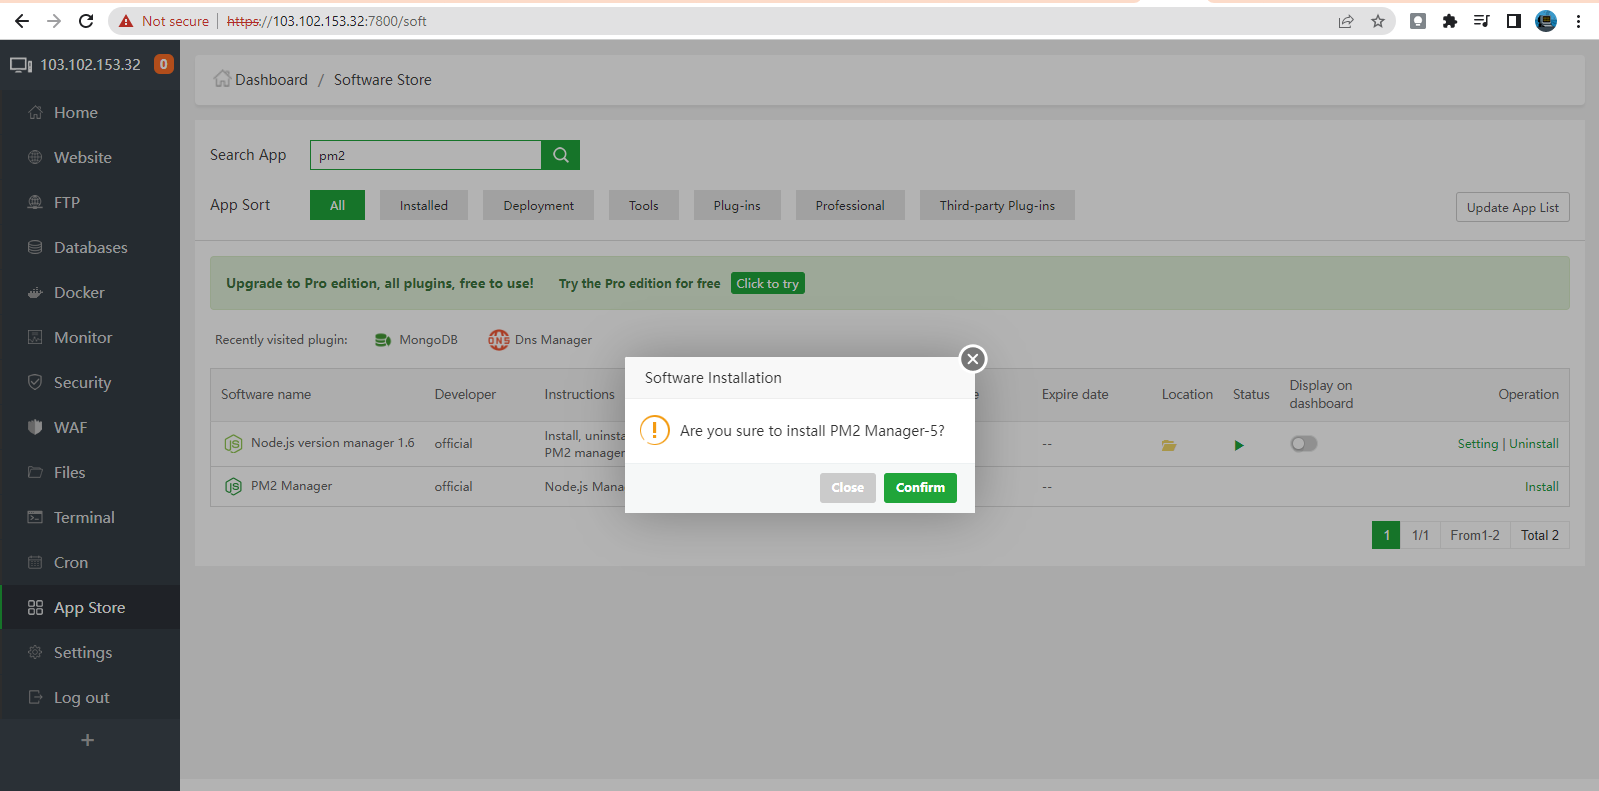Click the green play status icon
The width and height of the screenshot is (1599, 791).
point(1239,445)
